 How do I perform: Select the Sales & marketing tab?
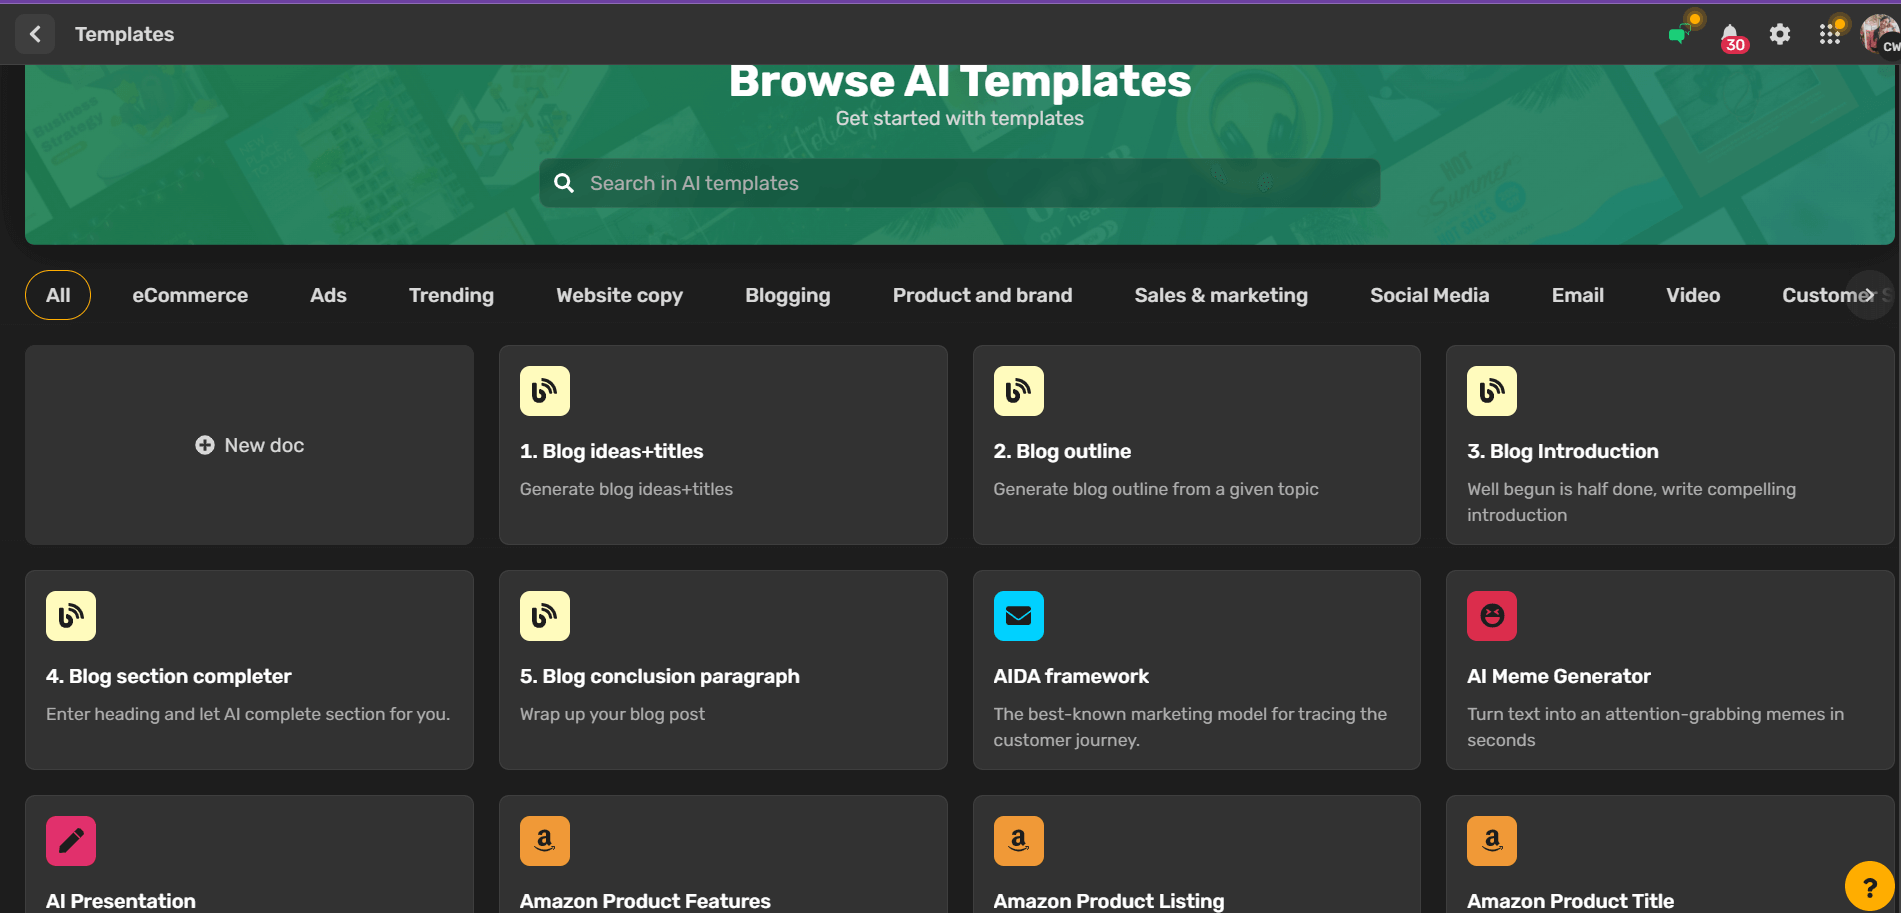(x=1221, y=295)
